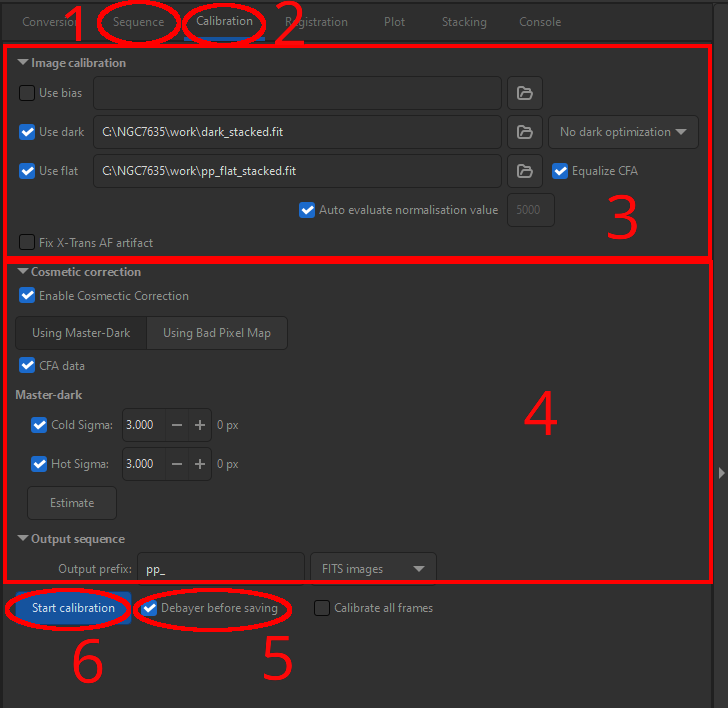728x708 pixels.
Task: Click the Output prefix text field
Action: coord(220,569)
